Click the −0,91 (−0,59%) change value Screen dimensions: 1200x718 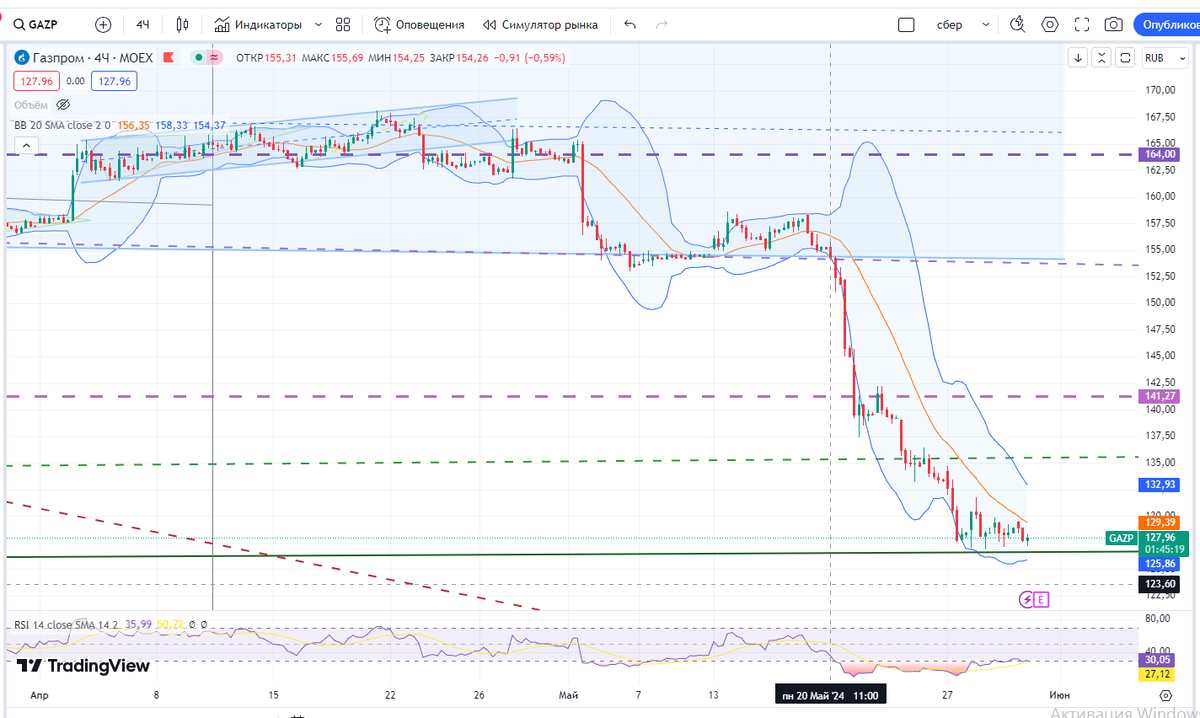pyautogui.click(x=528, y=58)
